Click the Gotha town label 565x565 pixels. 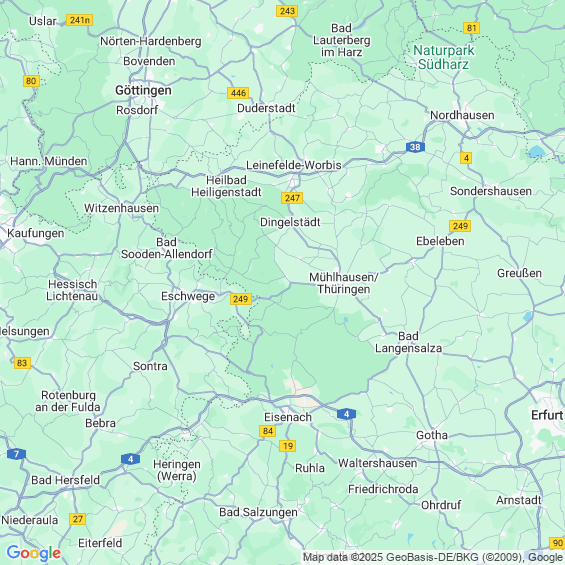(432, 435)
